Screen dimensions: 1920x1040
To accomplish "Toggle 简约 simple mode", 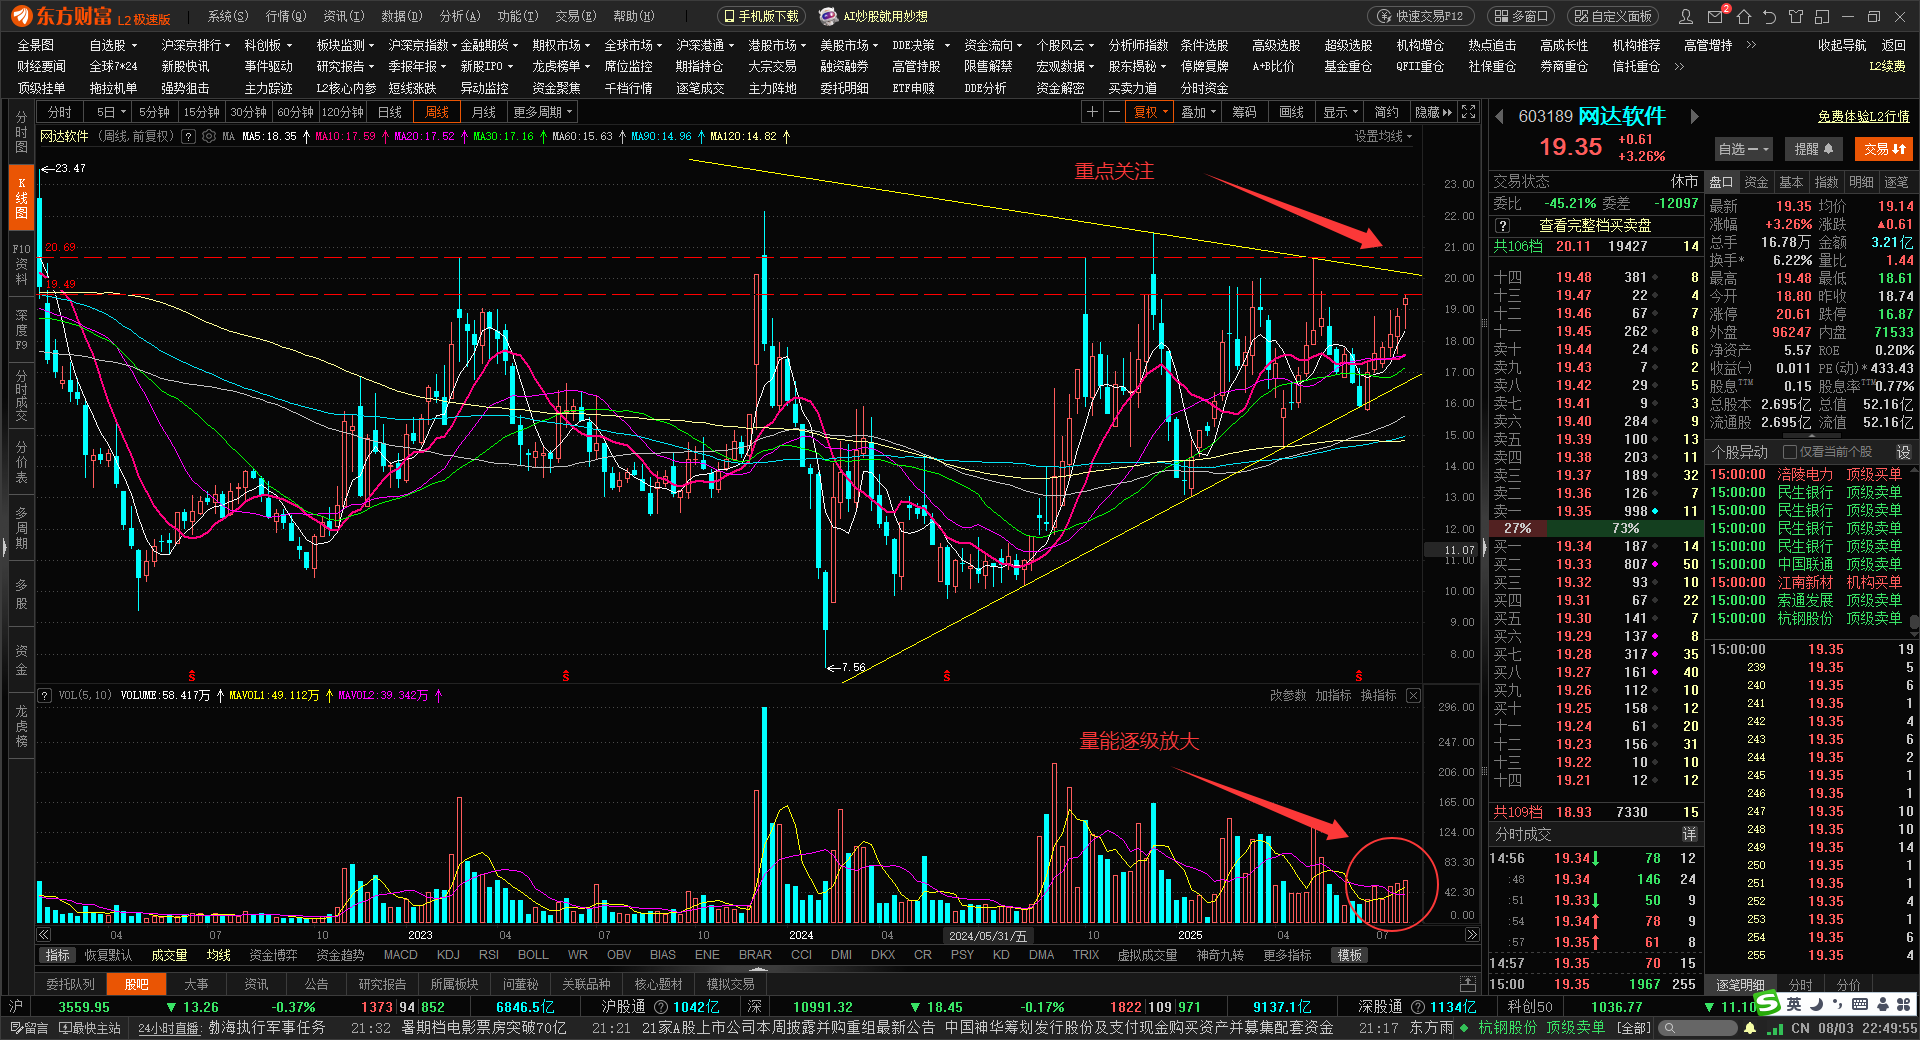I will 1387,112.
